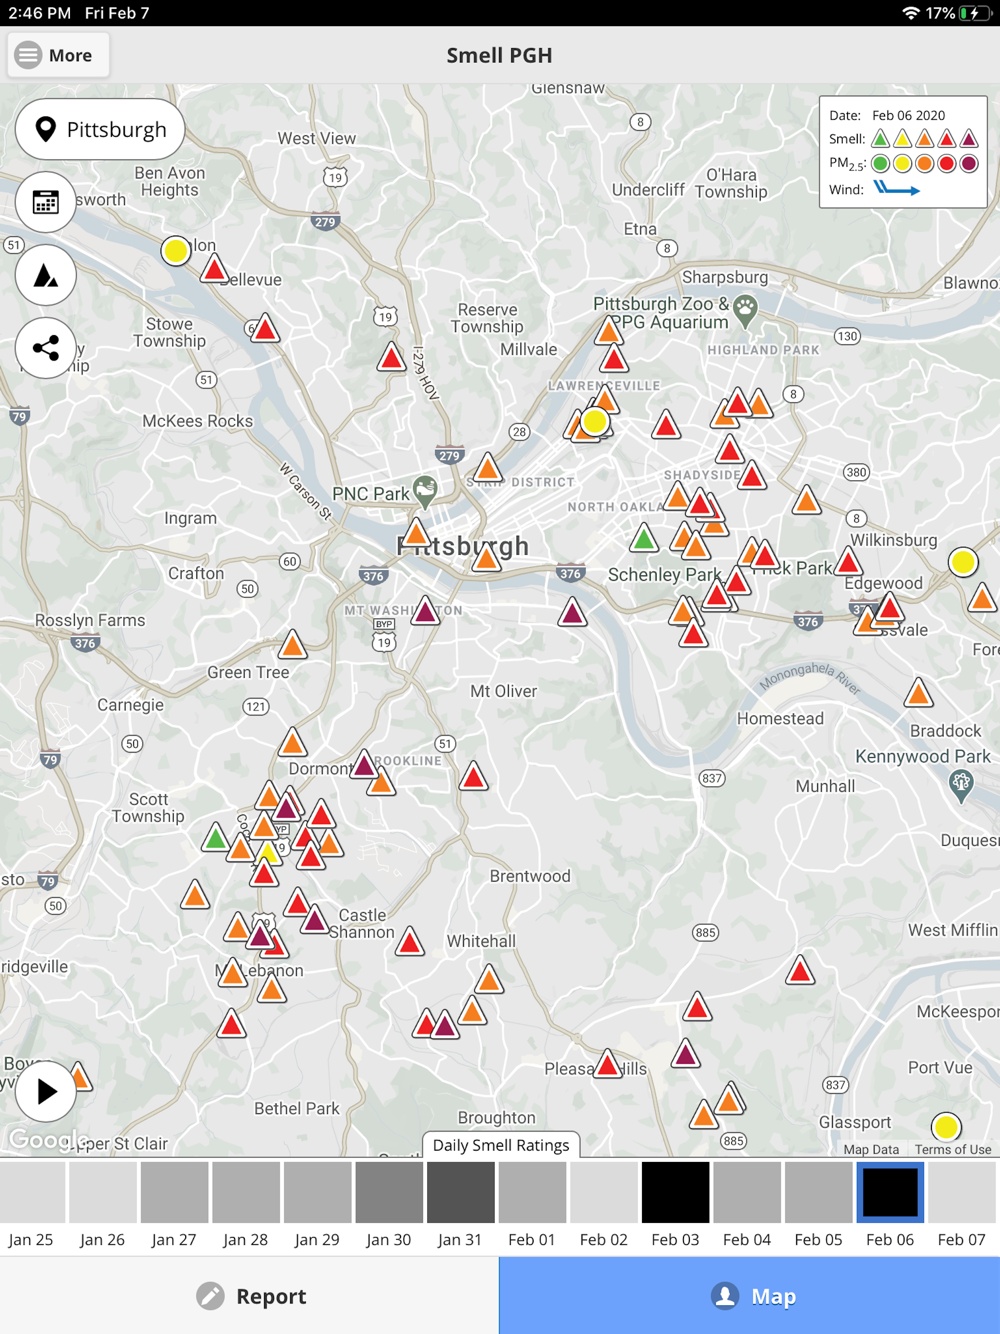This screenshot has height=1334, width=1000.
Task: Tap red smell triangle near Pleasant Hills
Action: click(x=608, y=1064)
